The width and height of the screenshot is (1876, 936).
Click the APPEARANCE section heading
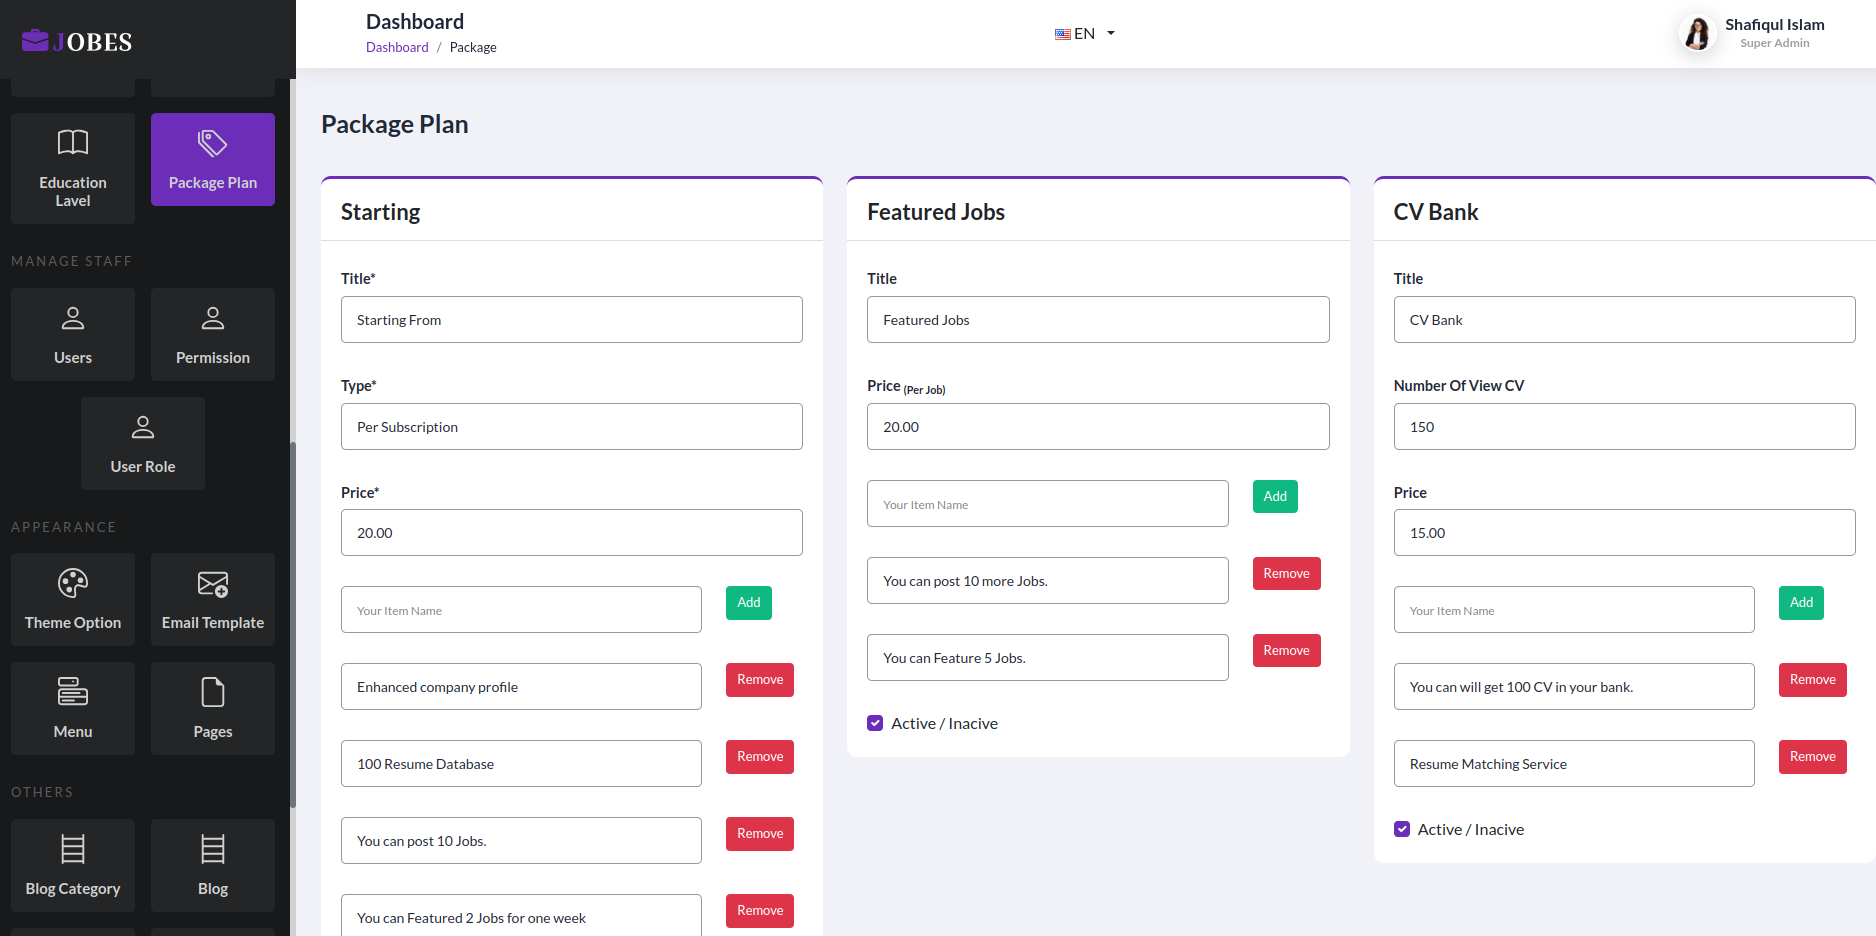[x=64, y=527]
